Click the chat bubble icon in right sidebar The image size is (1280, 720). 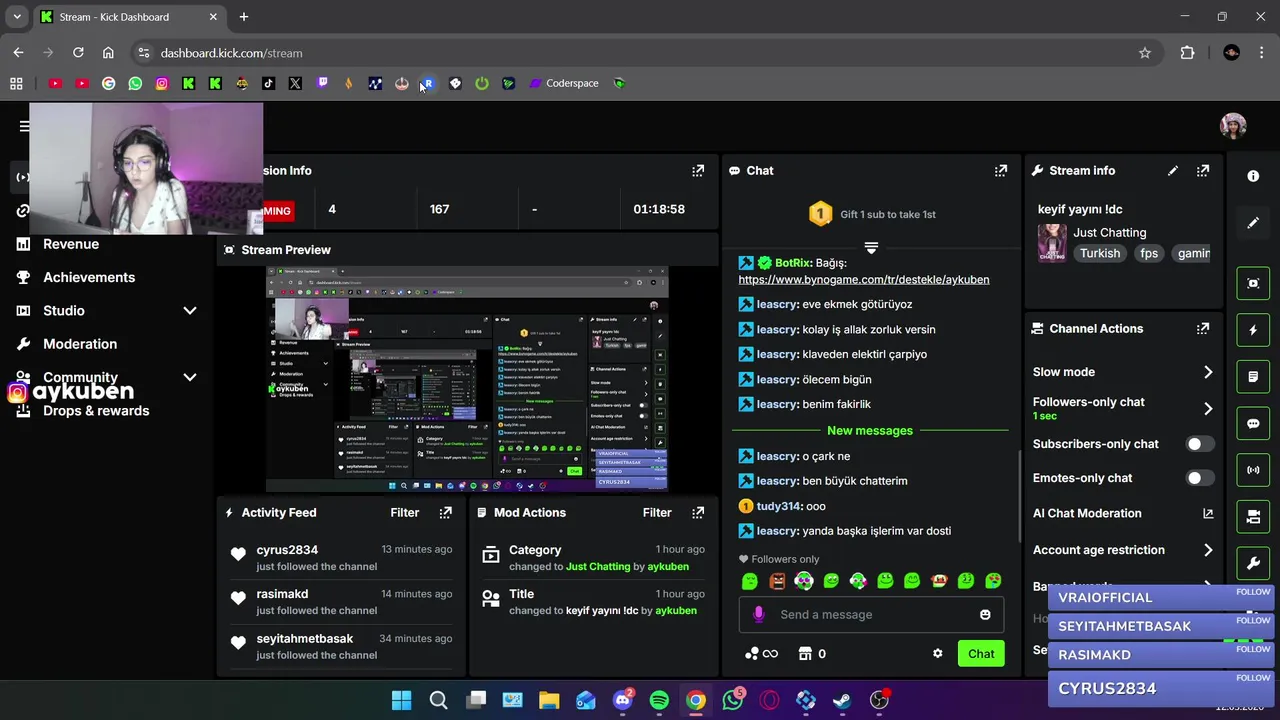(1253, 423)
